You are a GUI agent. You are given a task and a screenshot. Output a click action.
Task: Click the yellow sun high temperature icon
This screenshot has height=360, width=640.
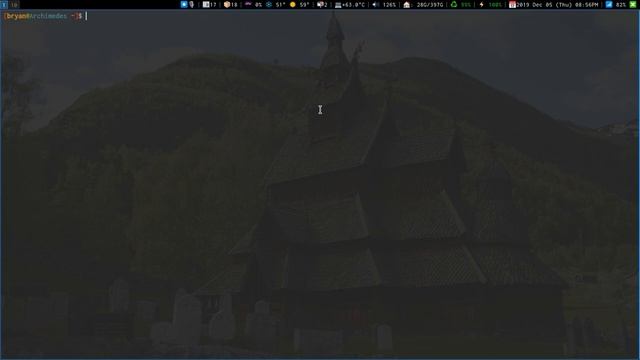pos(293,4)
